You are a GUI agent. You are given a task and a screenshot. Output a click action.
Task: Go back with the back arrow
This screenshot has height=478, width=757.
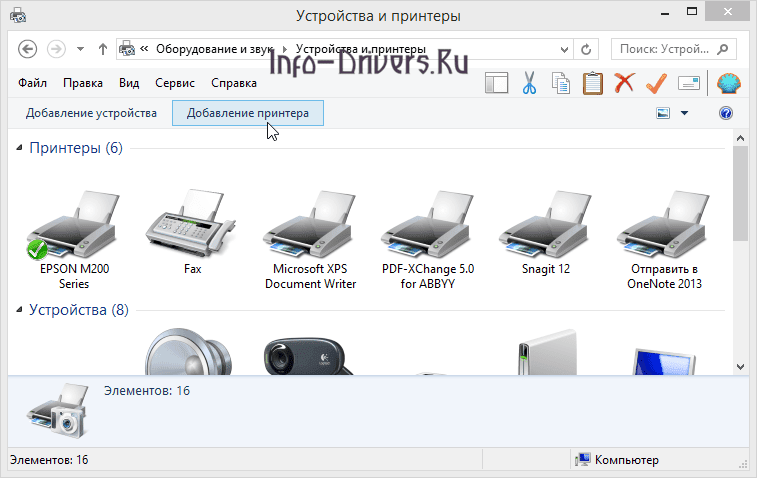coord(28,49)
